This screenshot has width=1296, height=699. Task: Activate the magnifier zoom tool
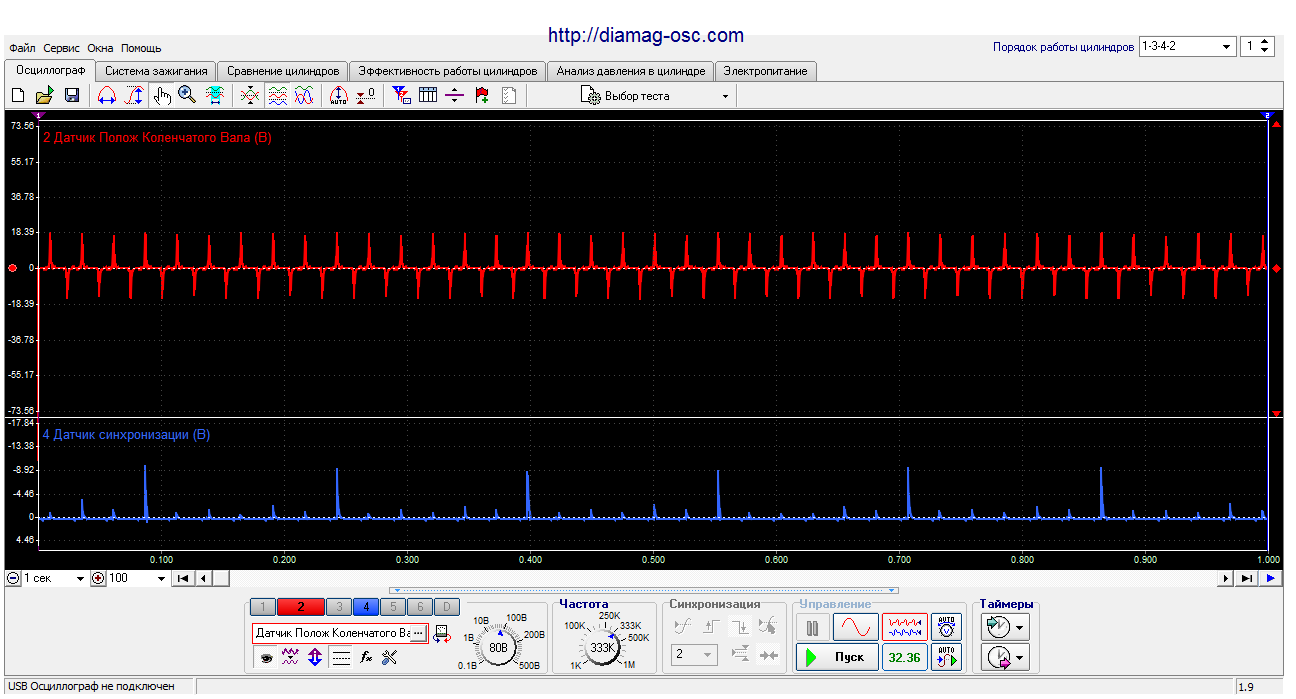pos(188,96)
